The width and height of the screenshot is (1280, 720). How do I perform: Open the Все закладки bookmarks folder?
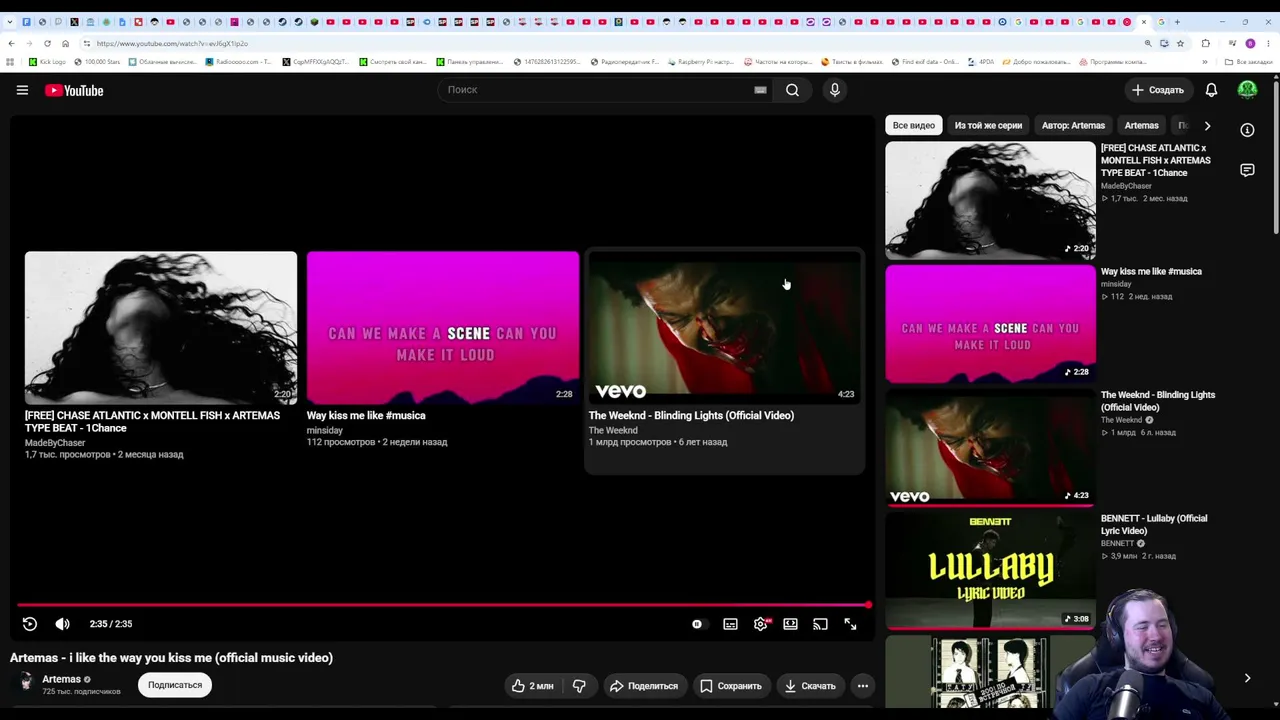1249,62
